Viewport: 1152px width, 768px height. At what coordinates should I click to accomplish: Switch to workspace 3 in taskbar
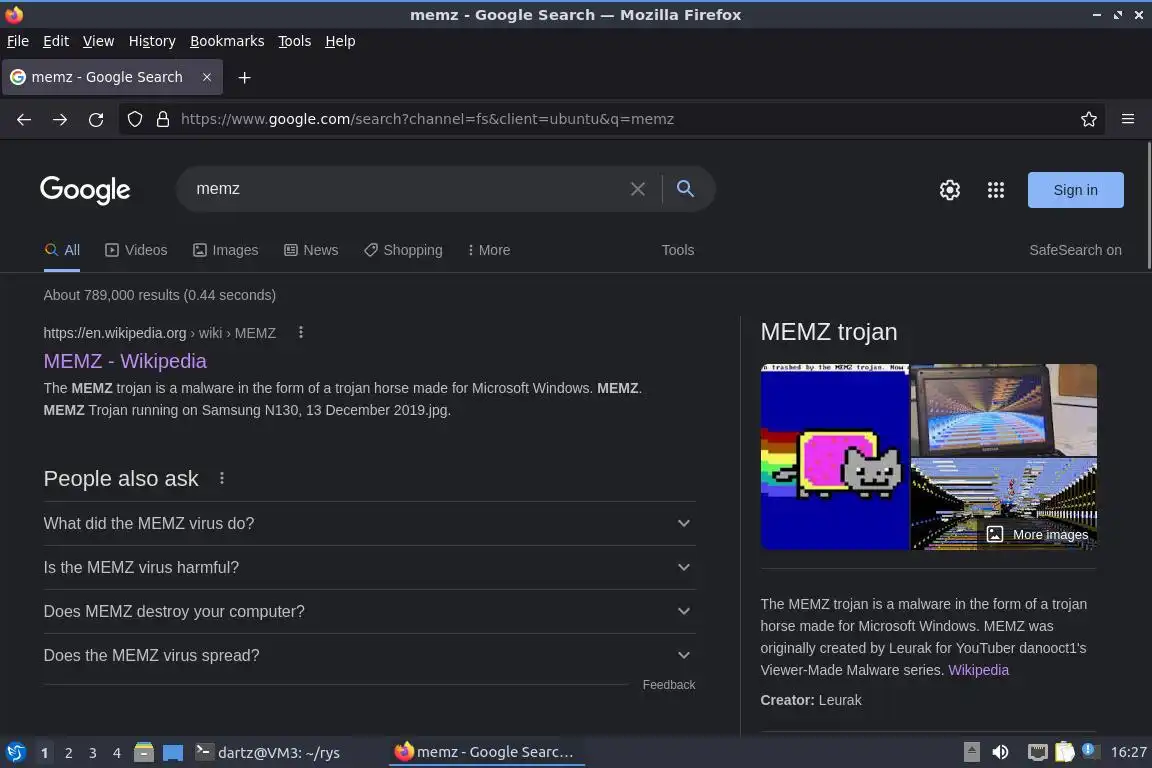[x=93, y=753]
